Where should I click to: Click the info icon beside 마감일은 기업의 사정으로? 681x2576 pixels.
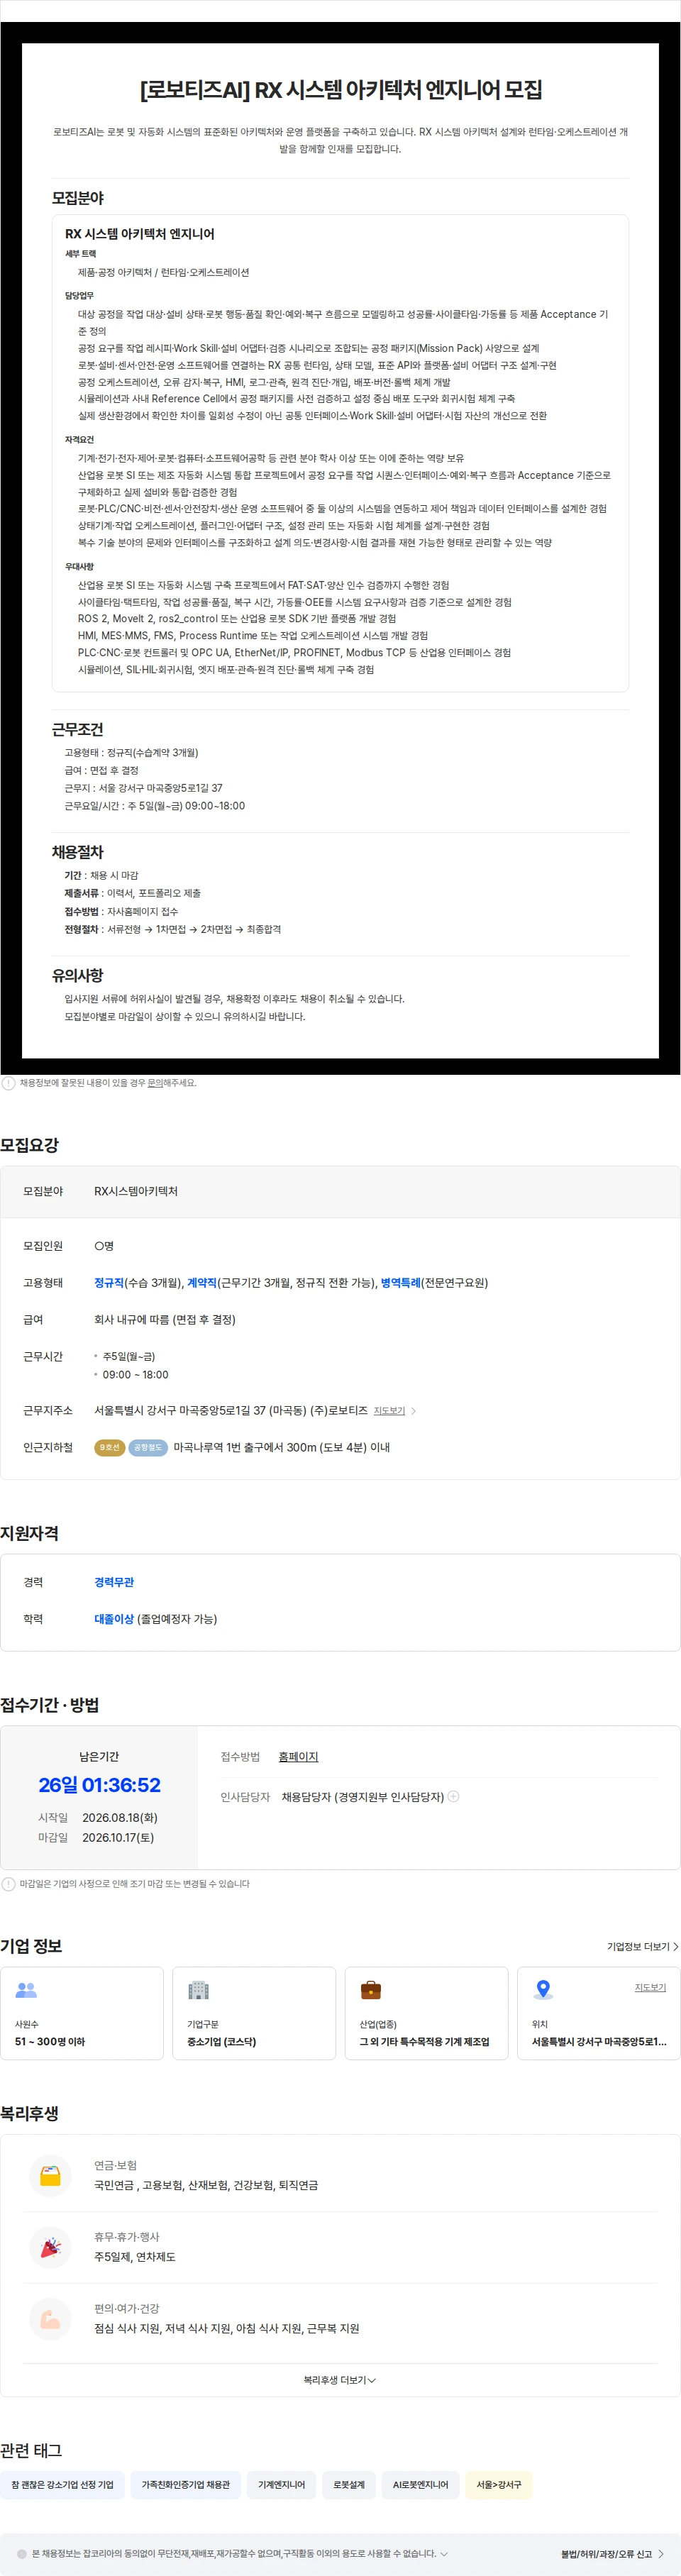tap(8, 1884)
